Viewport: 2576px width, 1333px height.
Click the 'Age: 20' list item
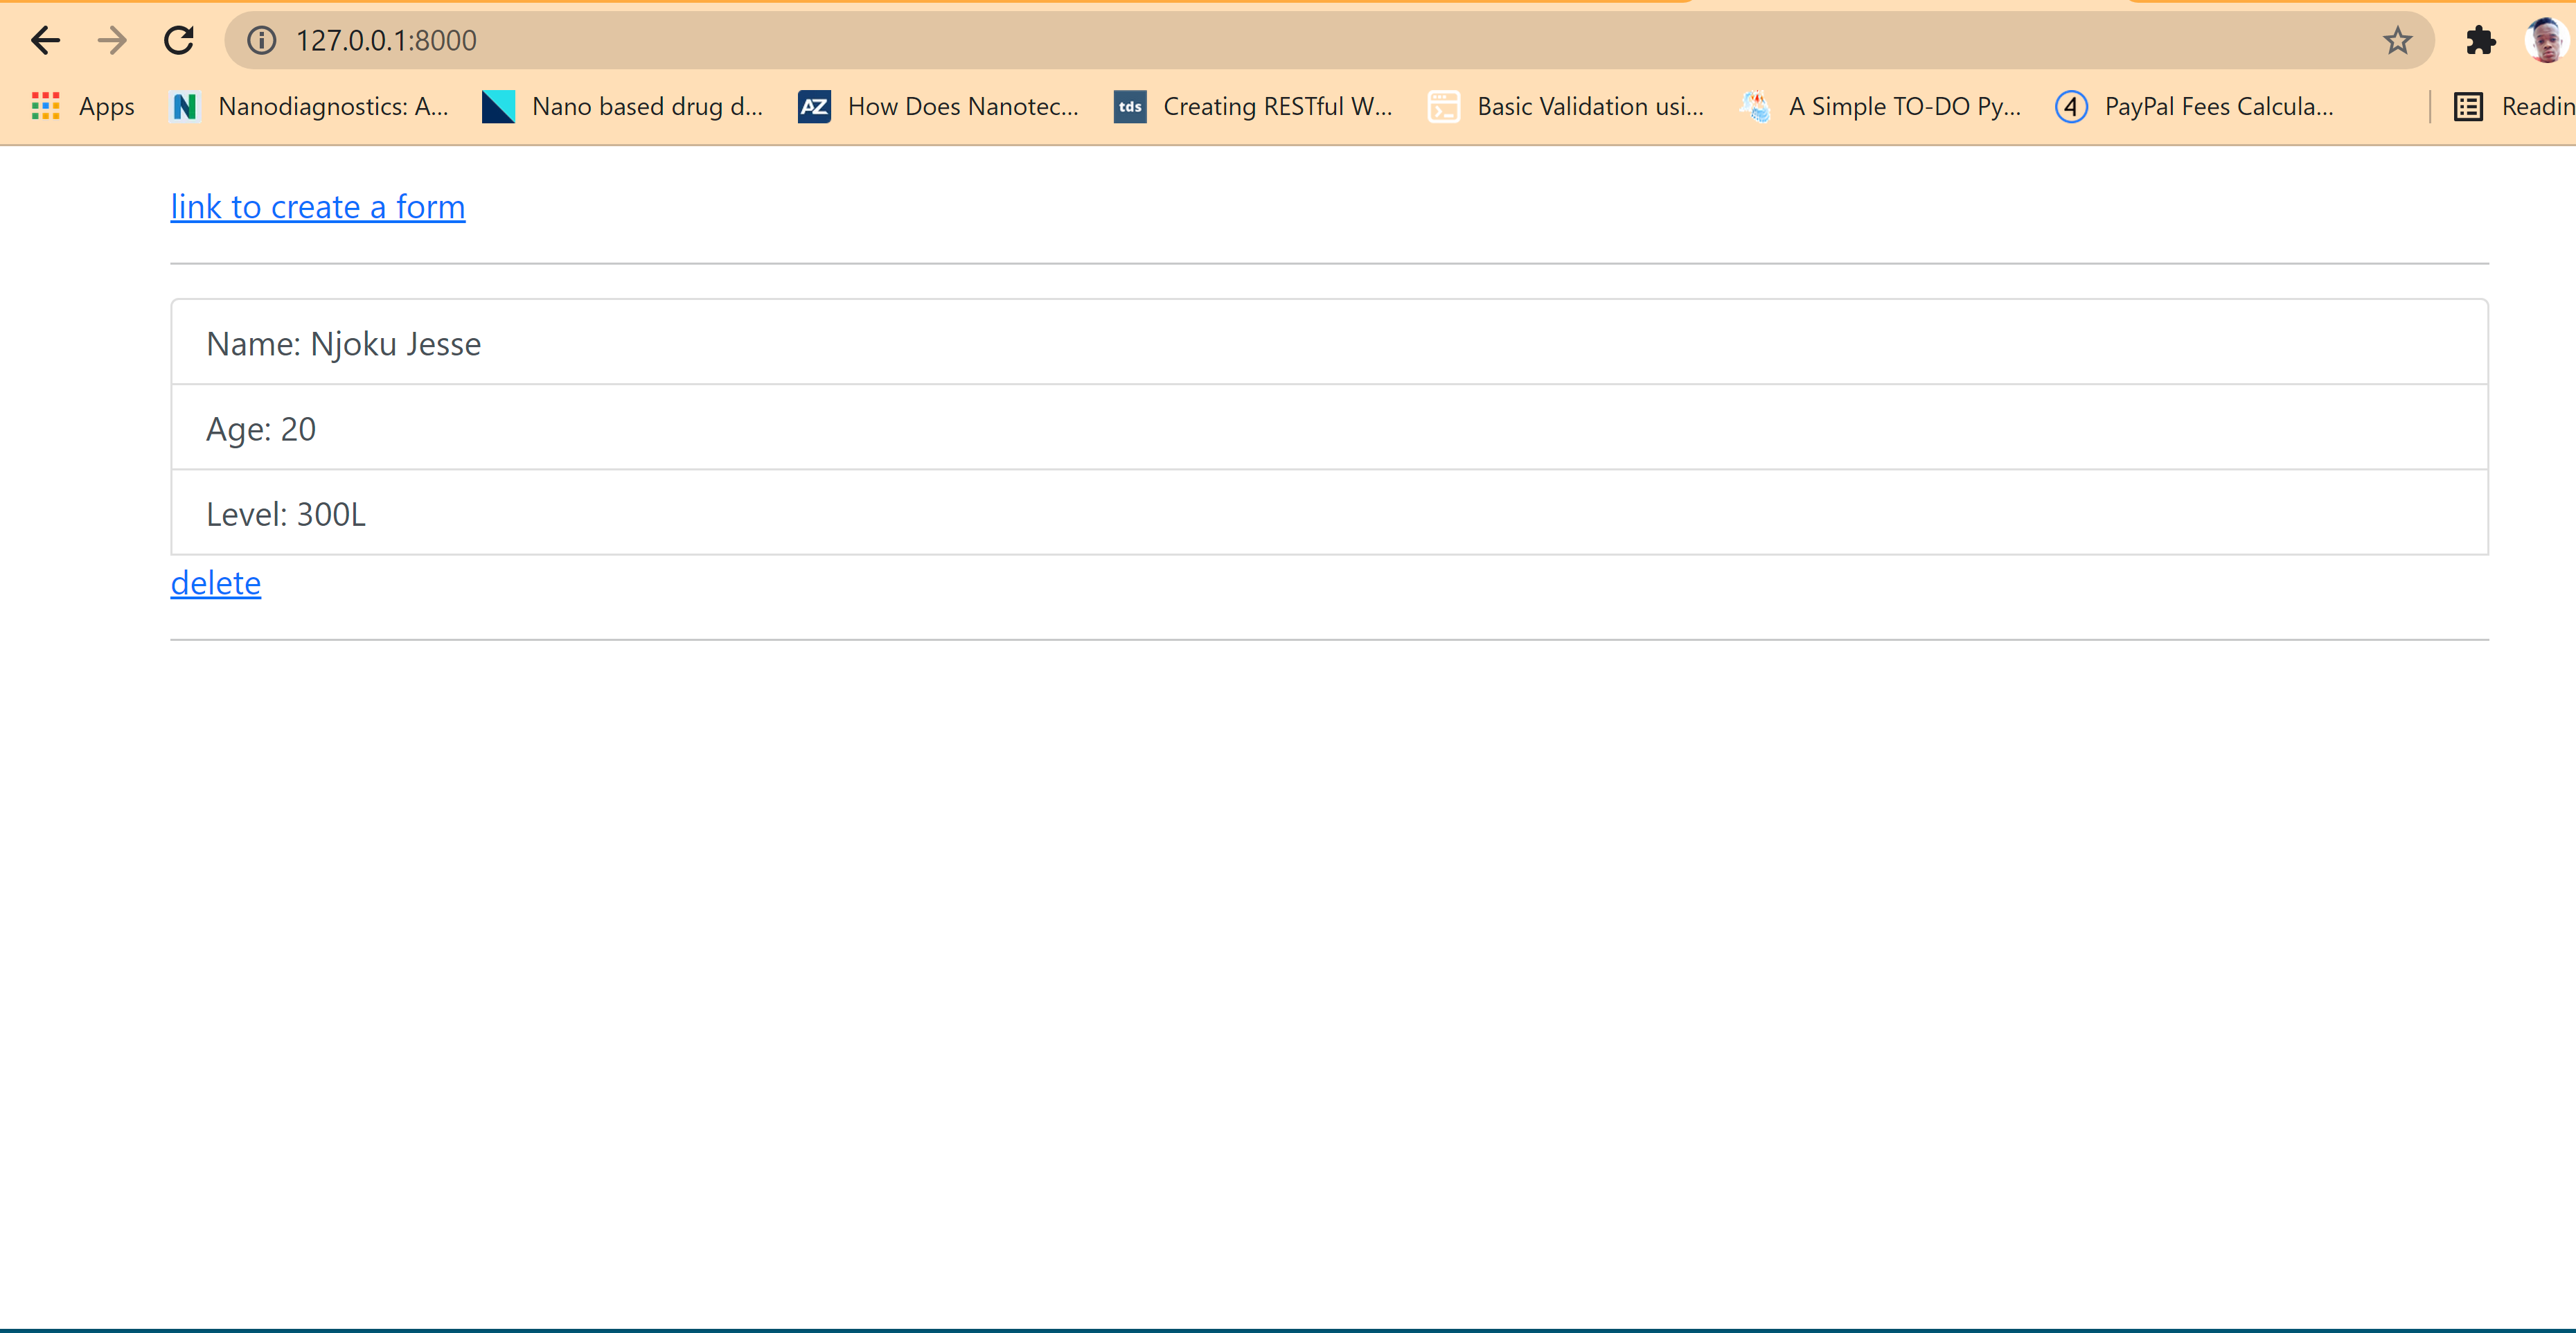pos(1329,428)
